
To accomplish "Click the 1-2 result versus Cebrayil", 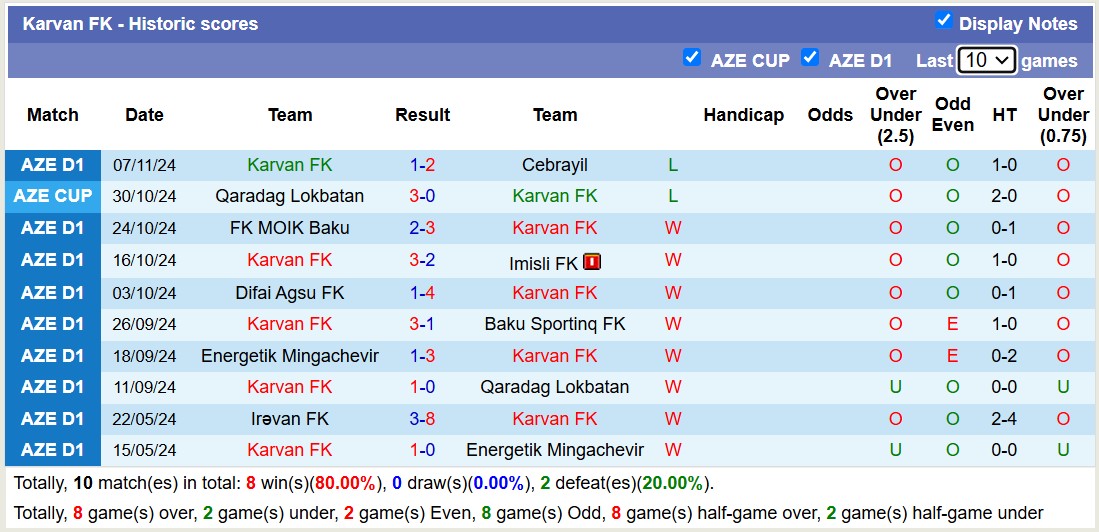I will (422, 165).
